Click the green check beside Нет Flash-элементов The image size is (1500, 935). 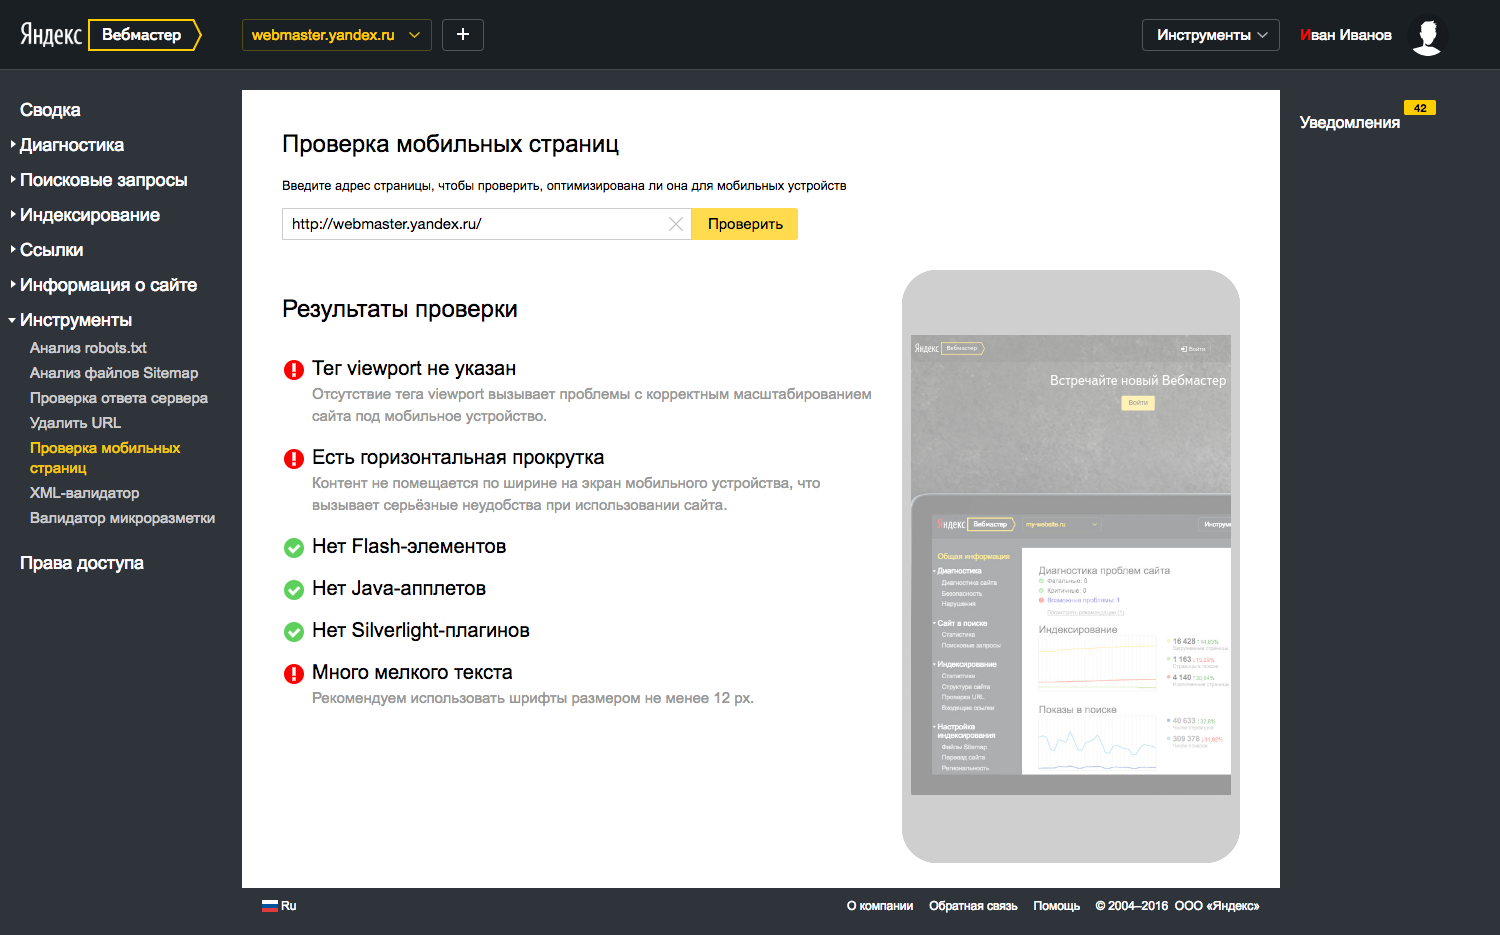294,548
